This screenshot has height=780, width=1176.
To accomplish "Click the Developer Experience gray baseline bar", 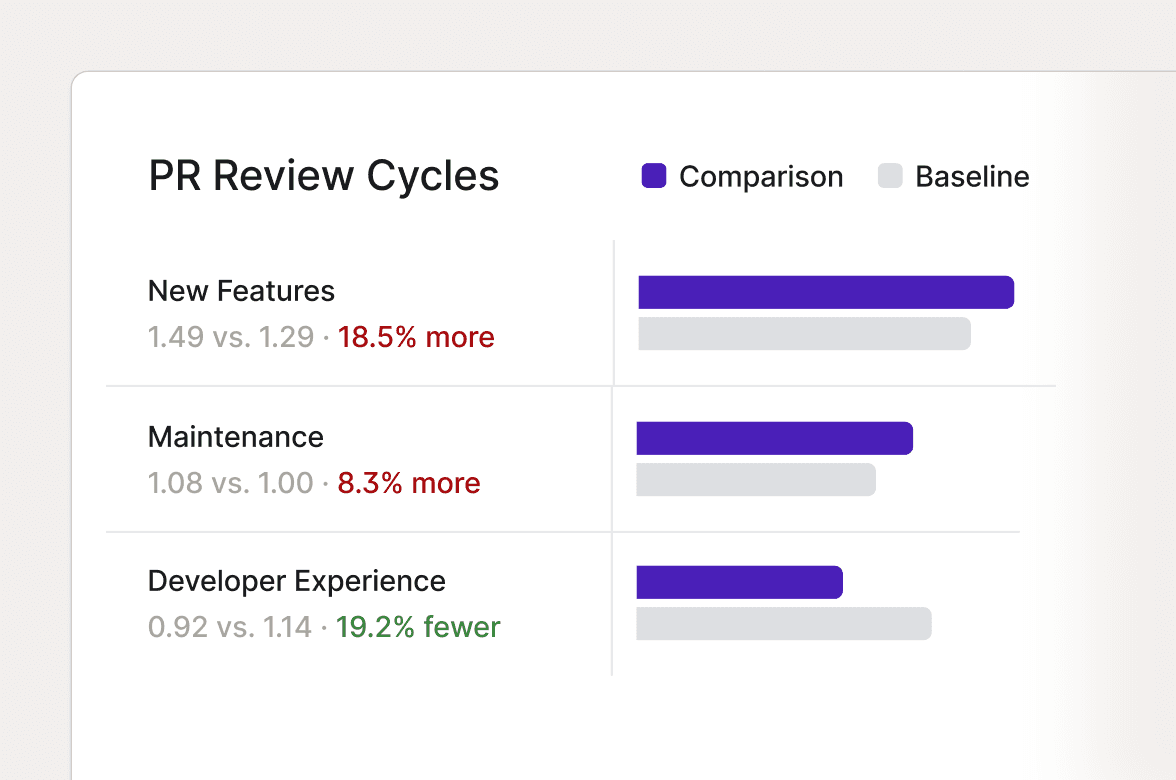I will click(x=784, y=624).
